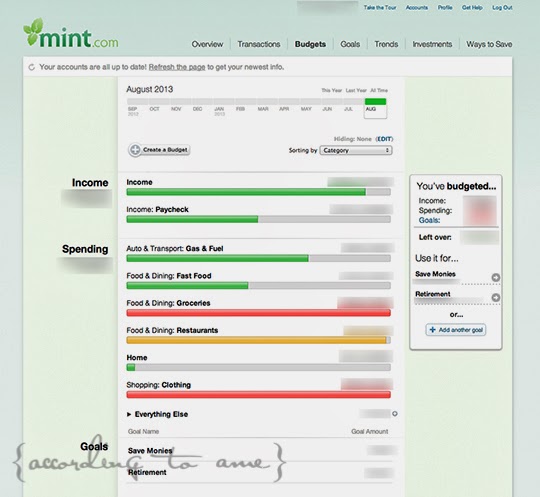The height and width of the screenshot is (497, 540).
Task: Click the Save Monies entry under Use it for
Action: point(435,274)
